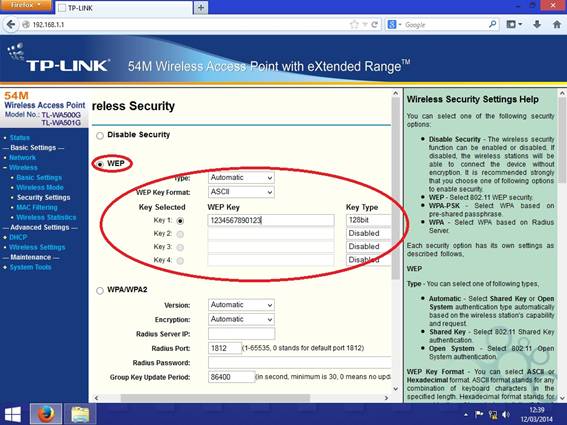Select the Key 2 radio button

point(180,234)
